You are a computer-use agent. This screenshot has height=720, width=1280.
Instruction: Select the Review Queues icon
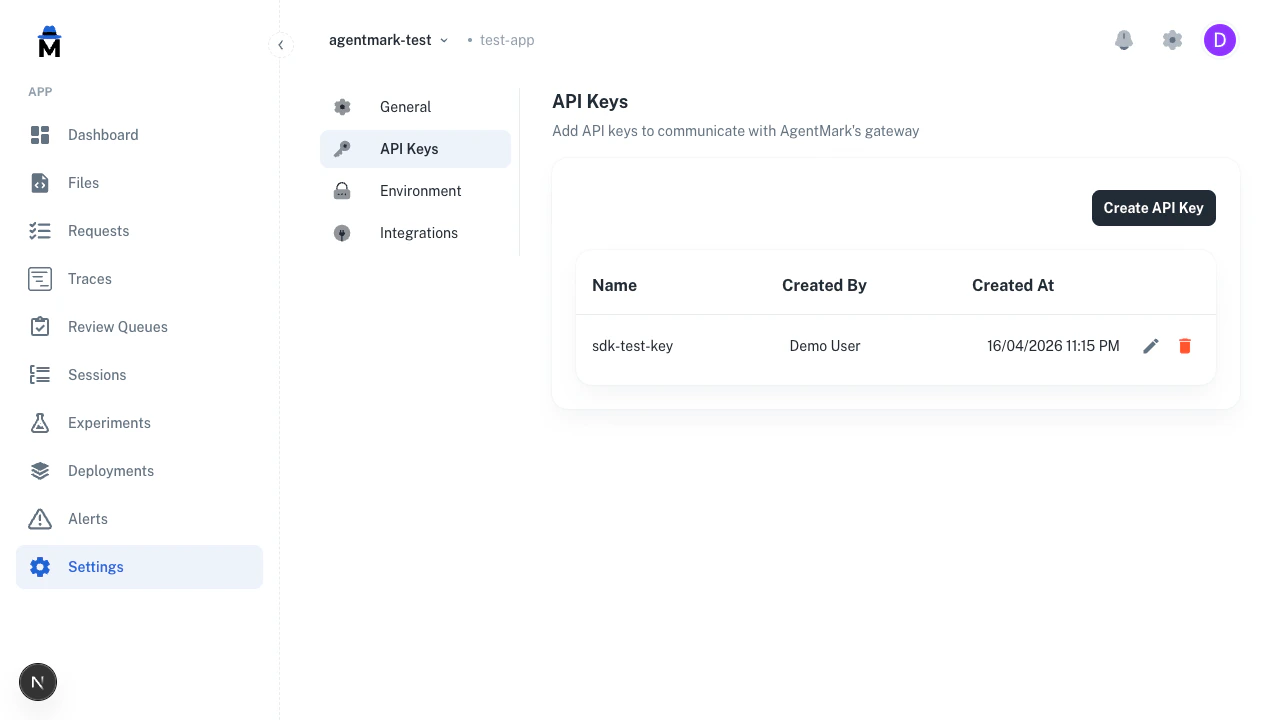[x=40, y=327]
